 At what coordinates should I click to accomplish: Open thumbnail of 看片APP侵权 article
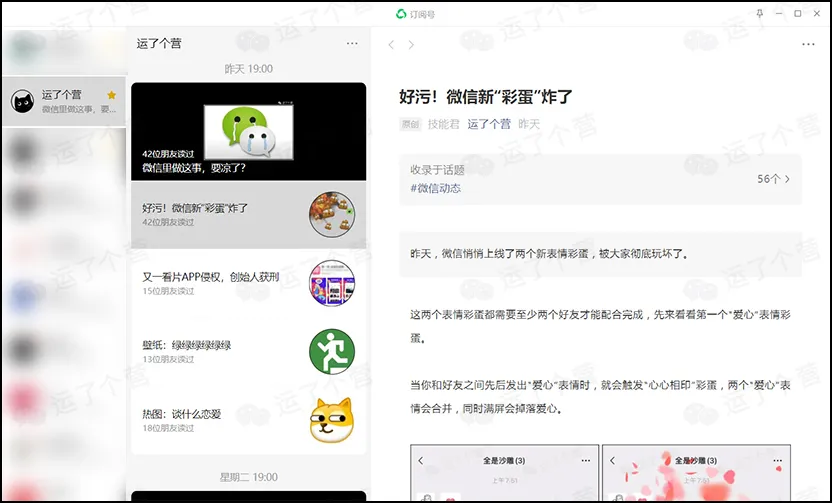pyautogui.click(x=332, y=283)
